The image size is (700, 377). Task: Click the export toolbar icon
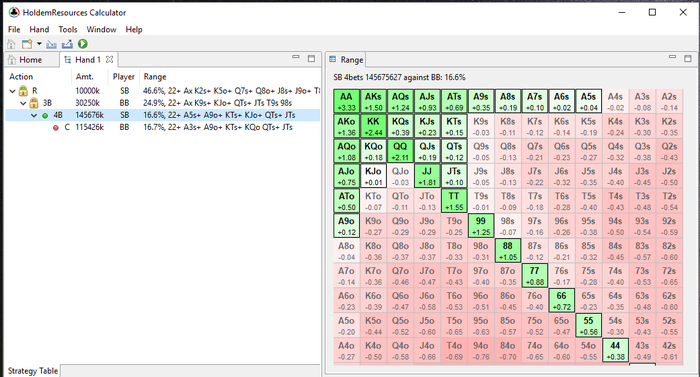tap(67, 44)
